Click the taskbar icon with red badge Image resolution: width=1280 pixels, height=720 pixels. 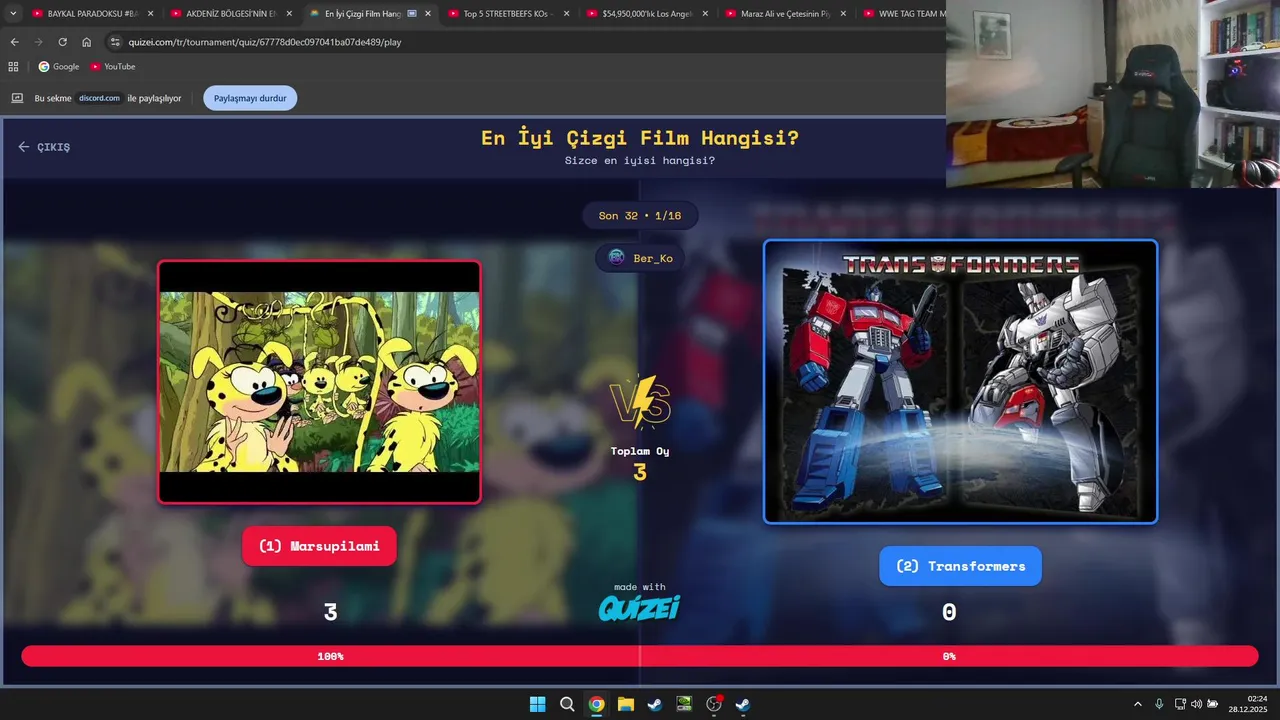coord(714,704)
